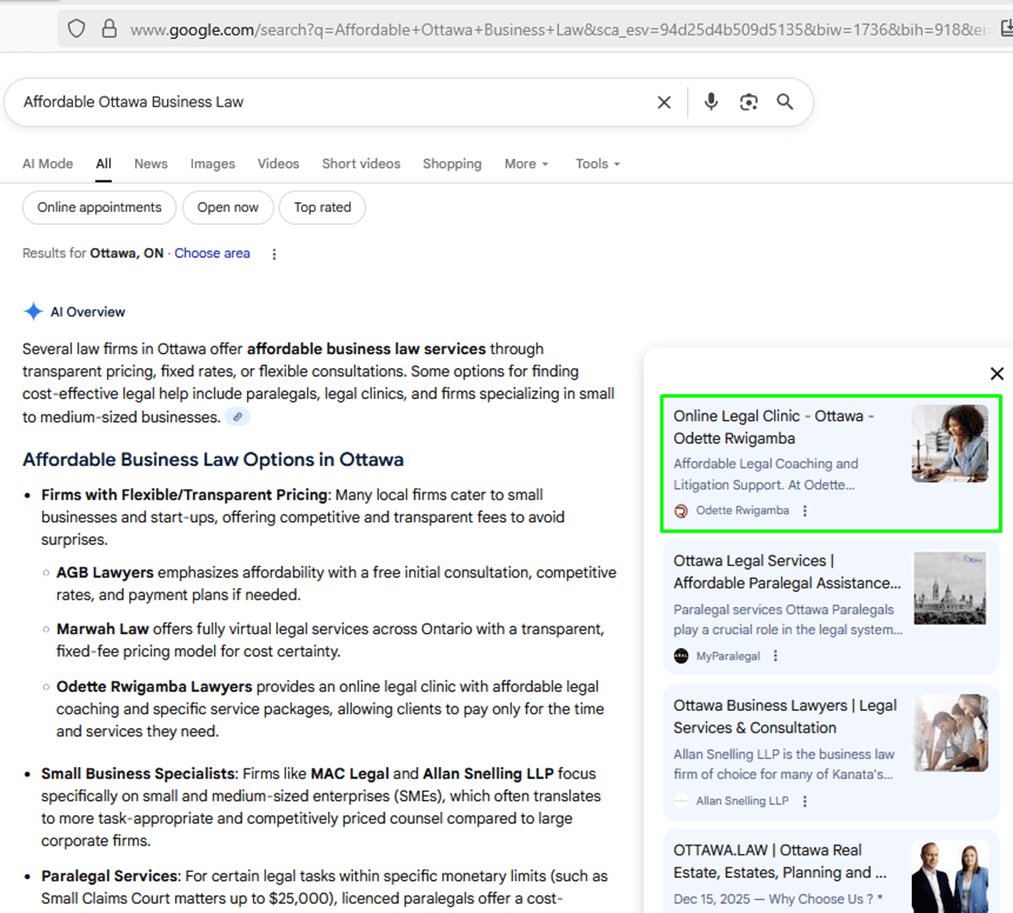Open the AI Overview source link chip
Image resolution: width=1013 pixels, height=913 pixels.
tap(237, 417)
